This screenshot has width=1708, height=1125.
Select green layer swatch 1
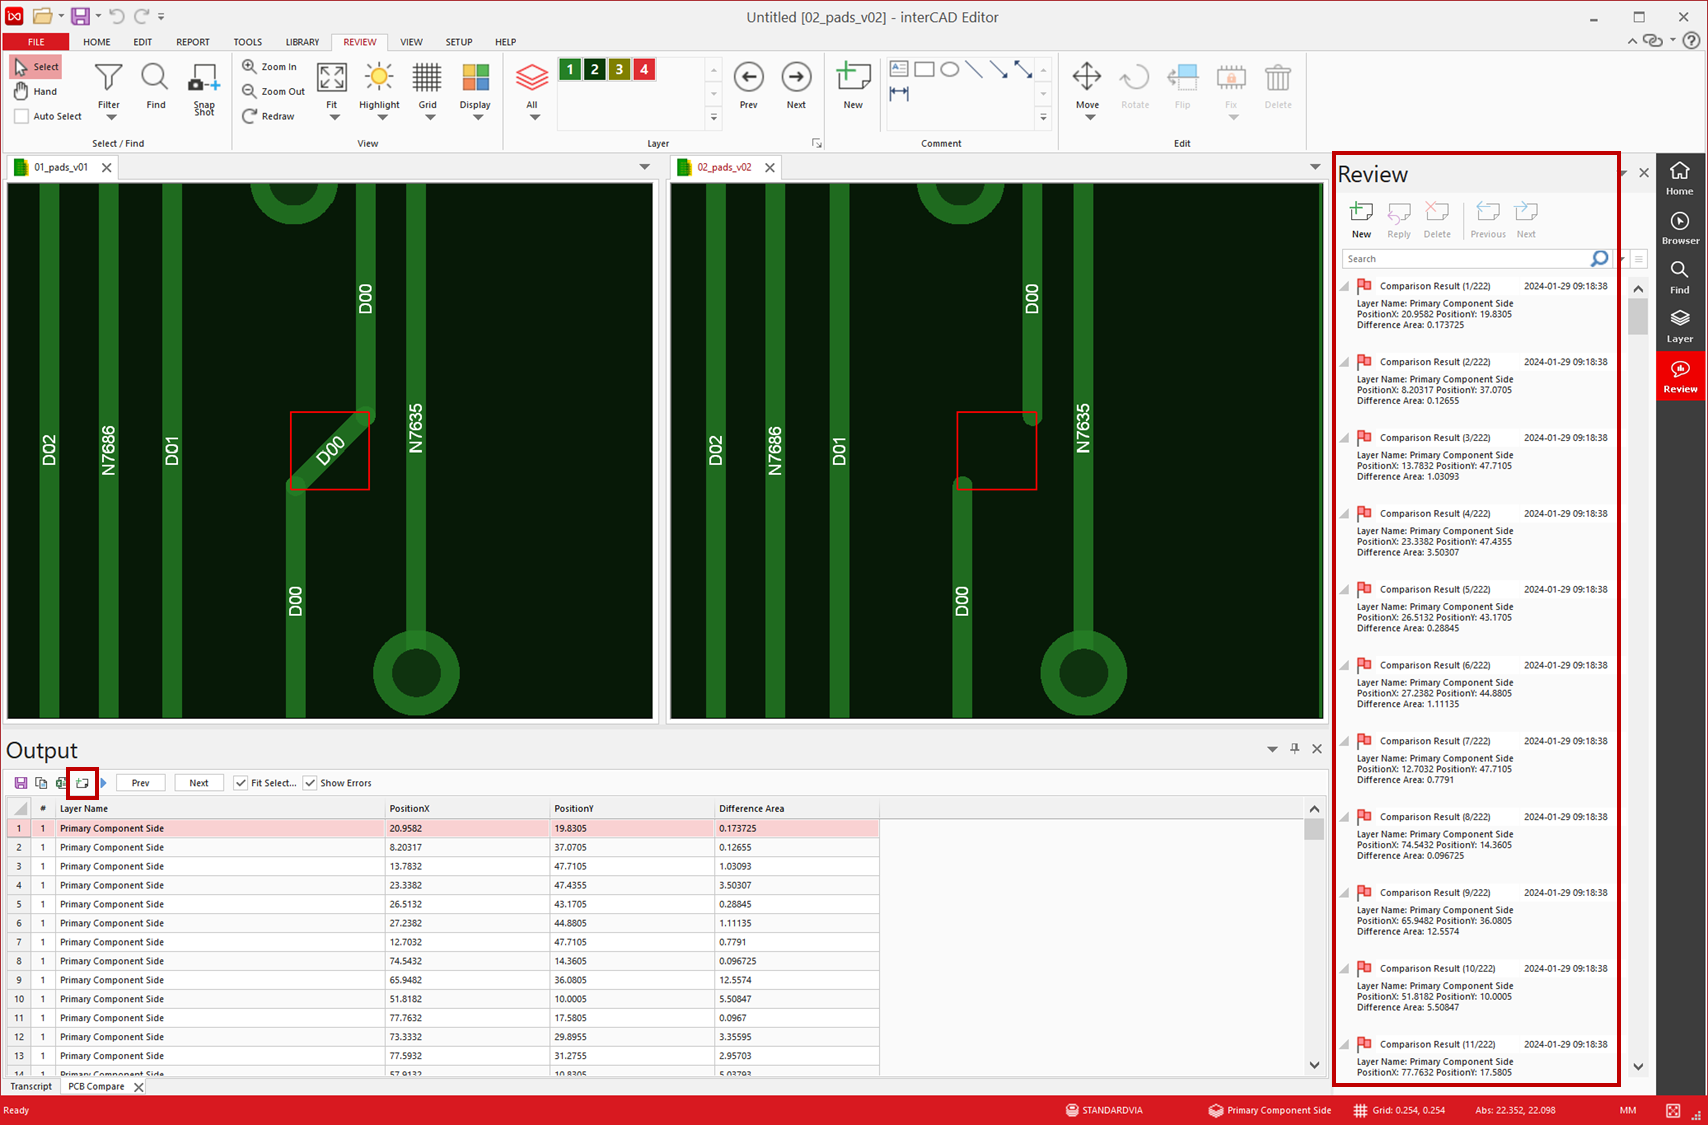click(x=570, y=69)
